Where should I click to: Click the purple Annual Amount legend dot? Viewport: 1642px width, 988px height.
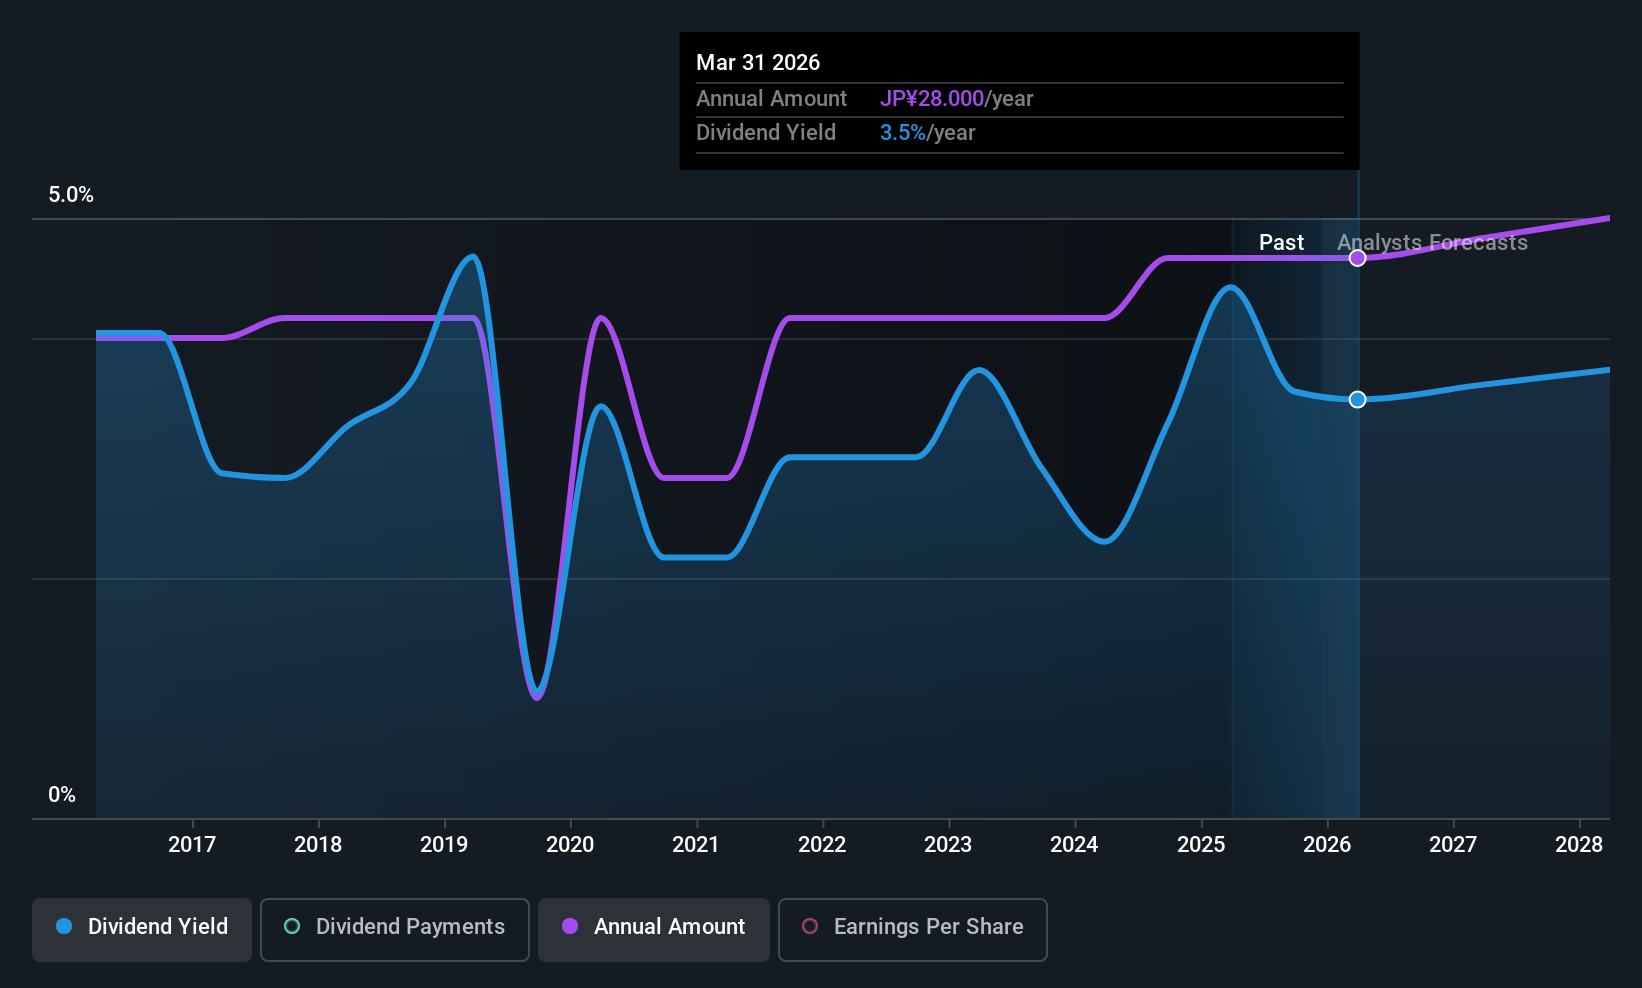coord(570,926)
